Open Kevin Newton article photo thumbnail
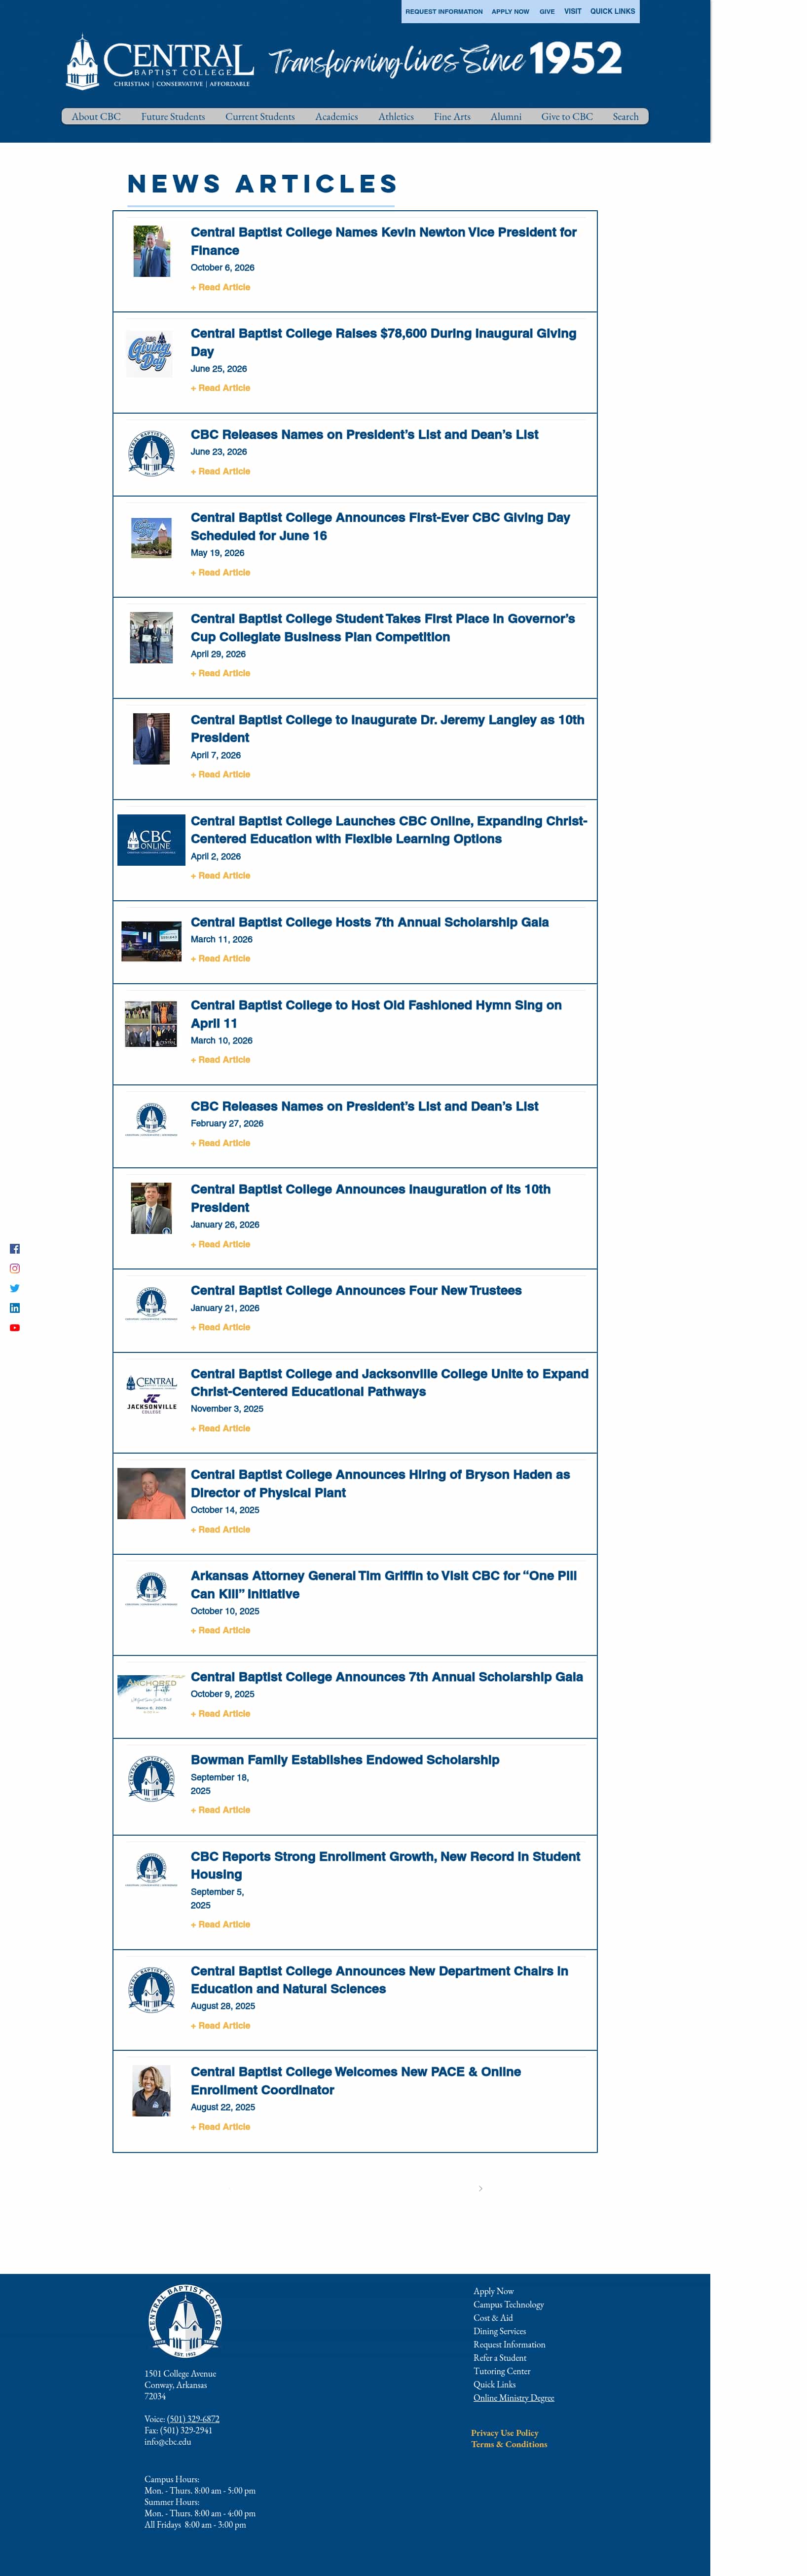 pyautogui.click(x=151, y=251)
